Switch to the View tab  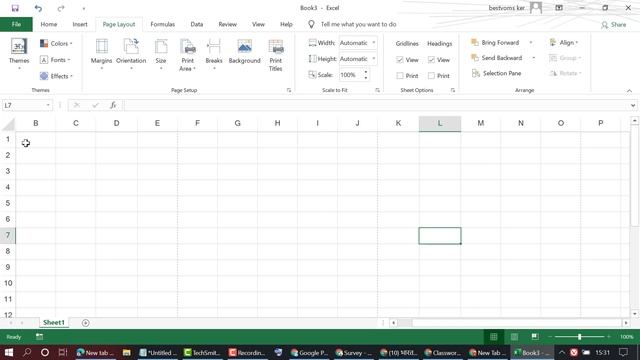[258, 24]
